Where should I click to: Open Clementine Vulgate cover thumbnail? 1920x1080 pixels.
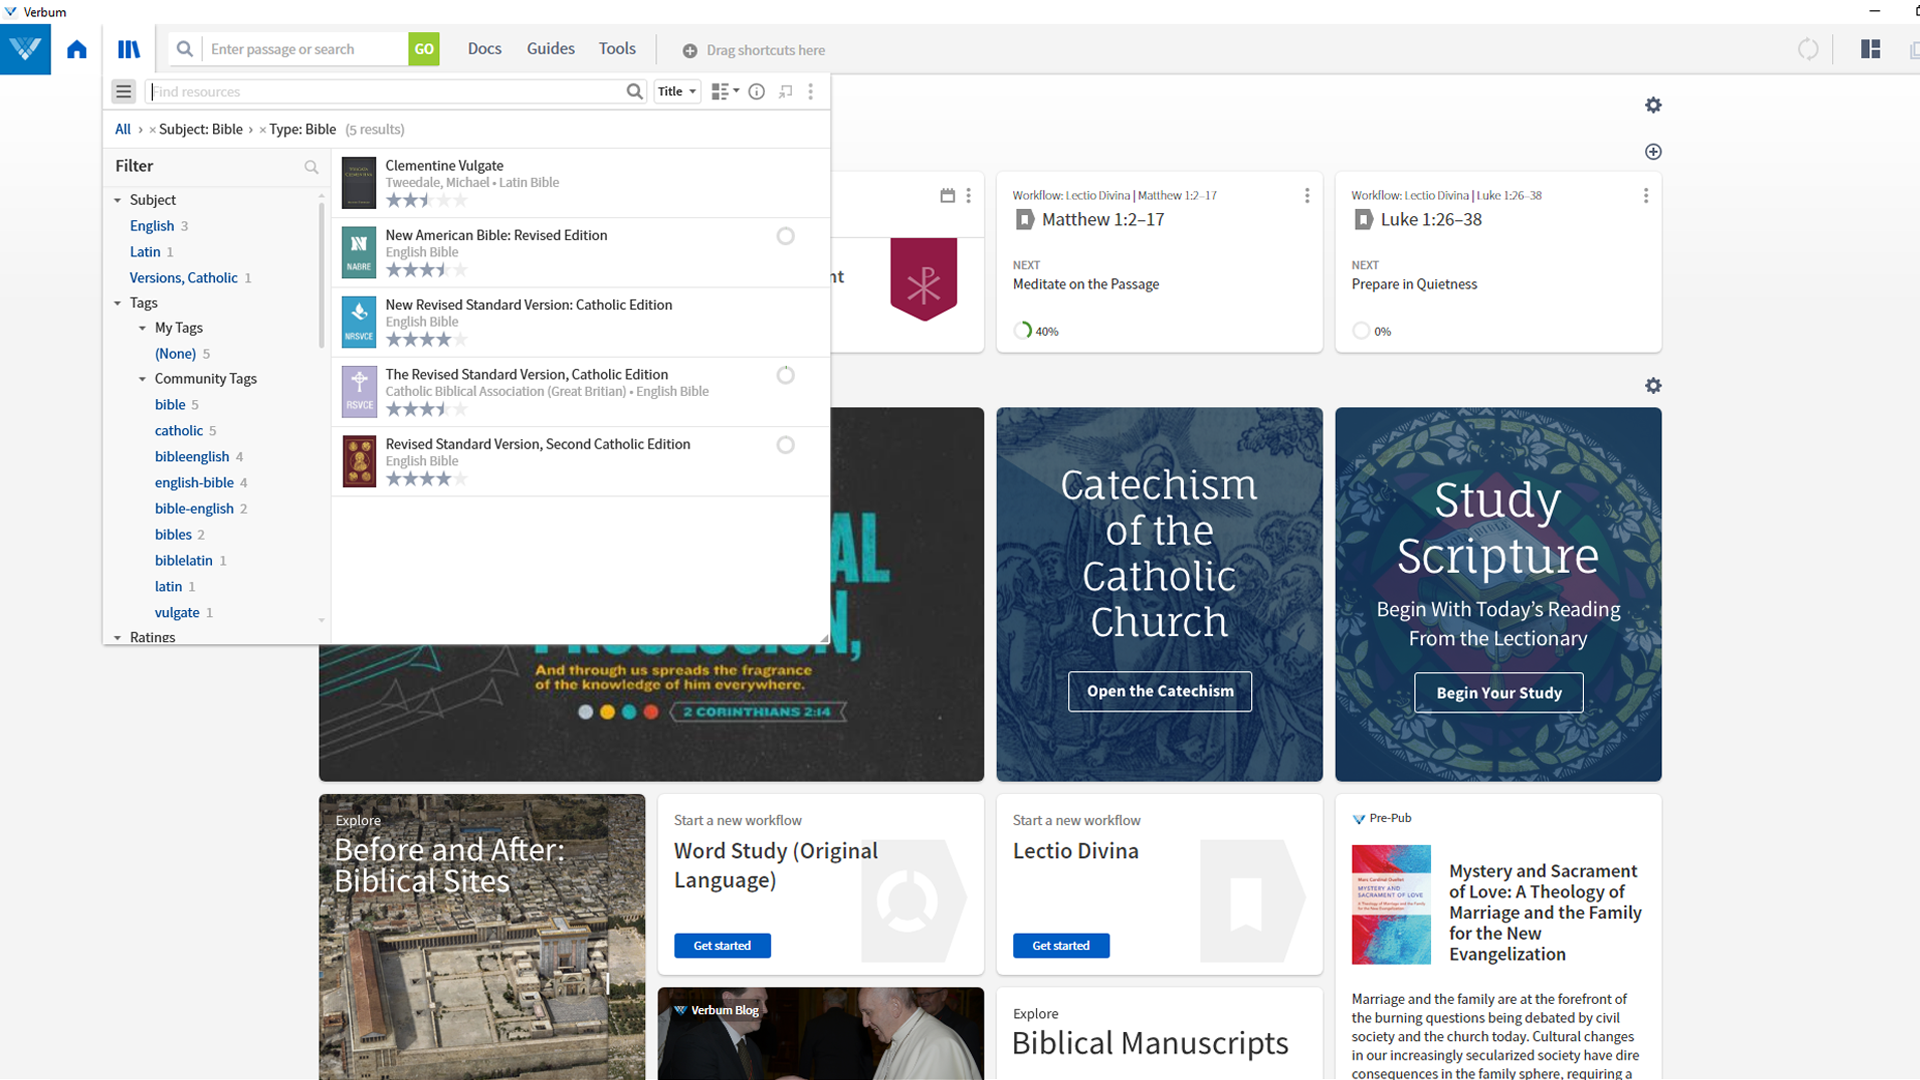[359, 183]
